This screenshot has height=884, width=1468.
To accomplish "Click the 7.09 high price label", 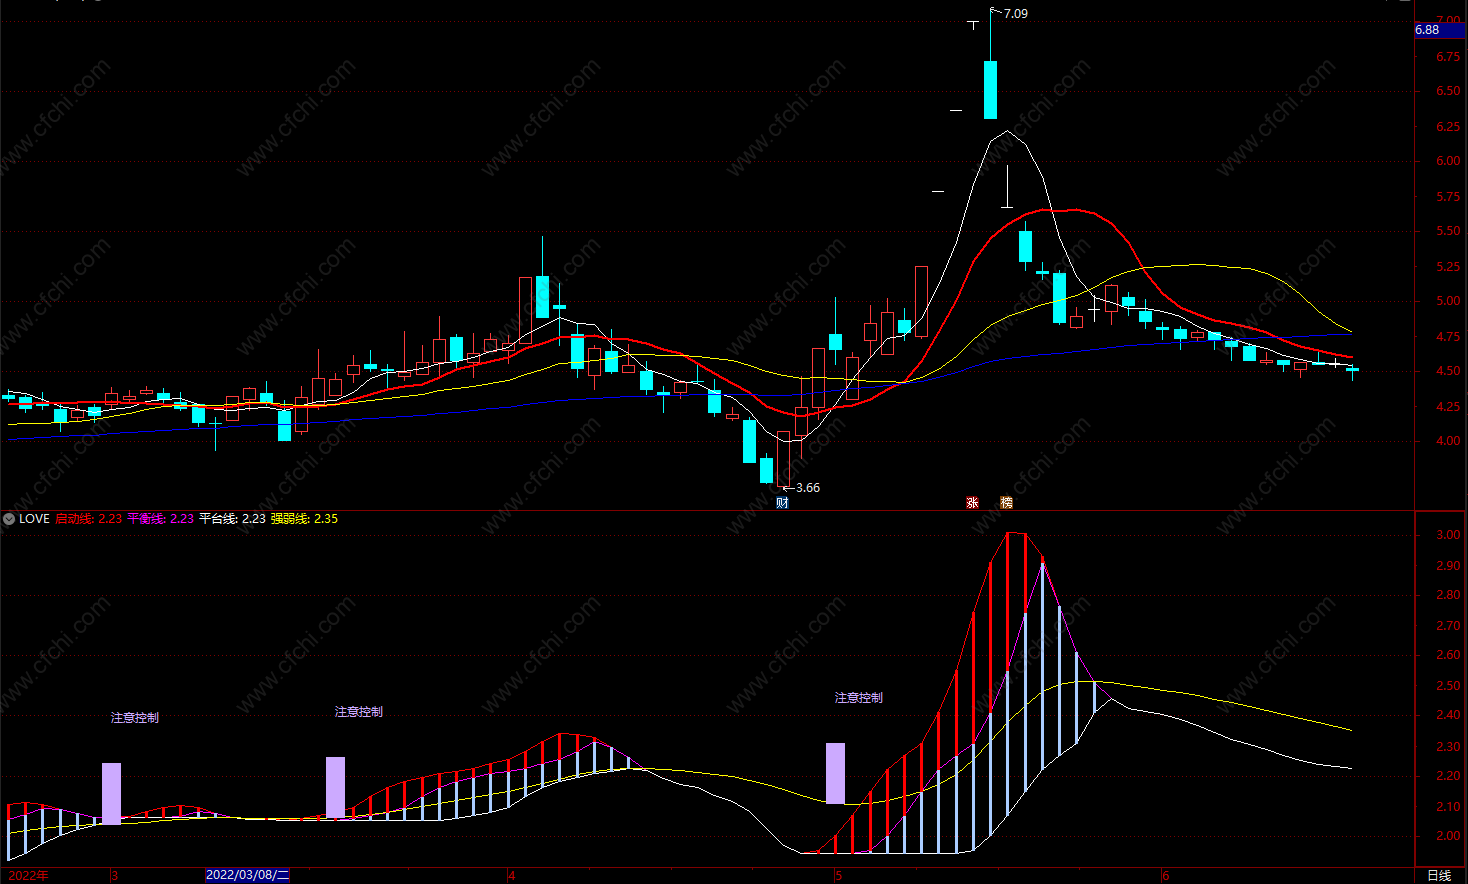I will (1015, 13).
